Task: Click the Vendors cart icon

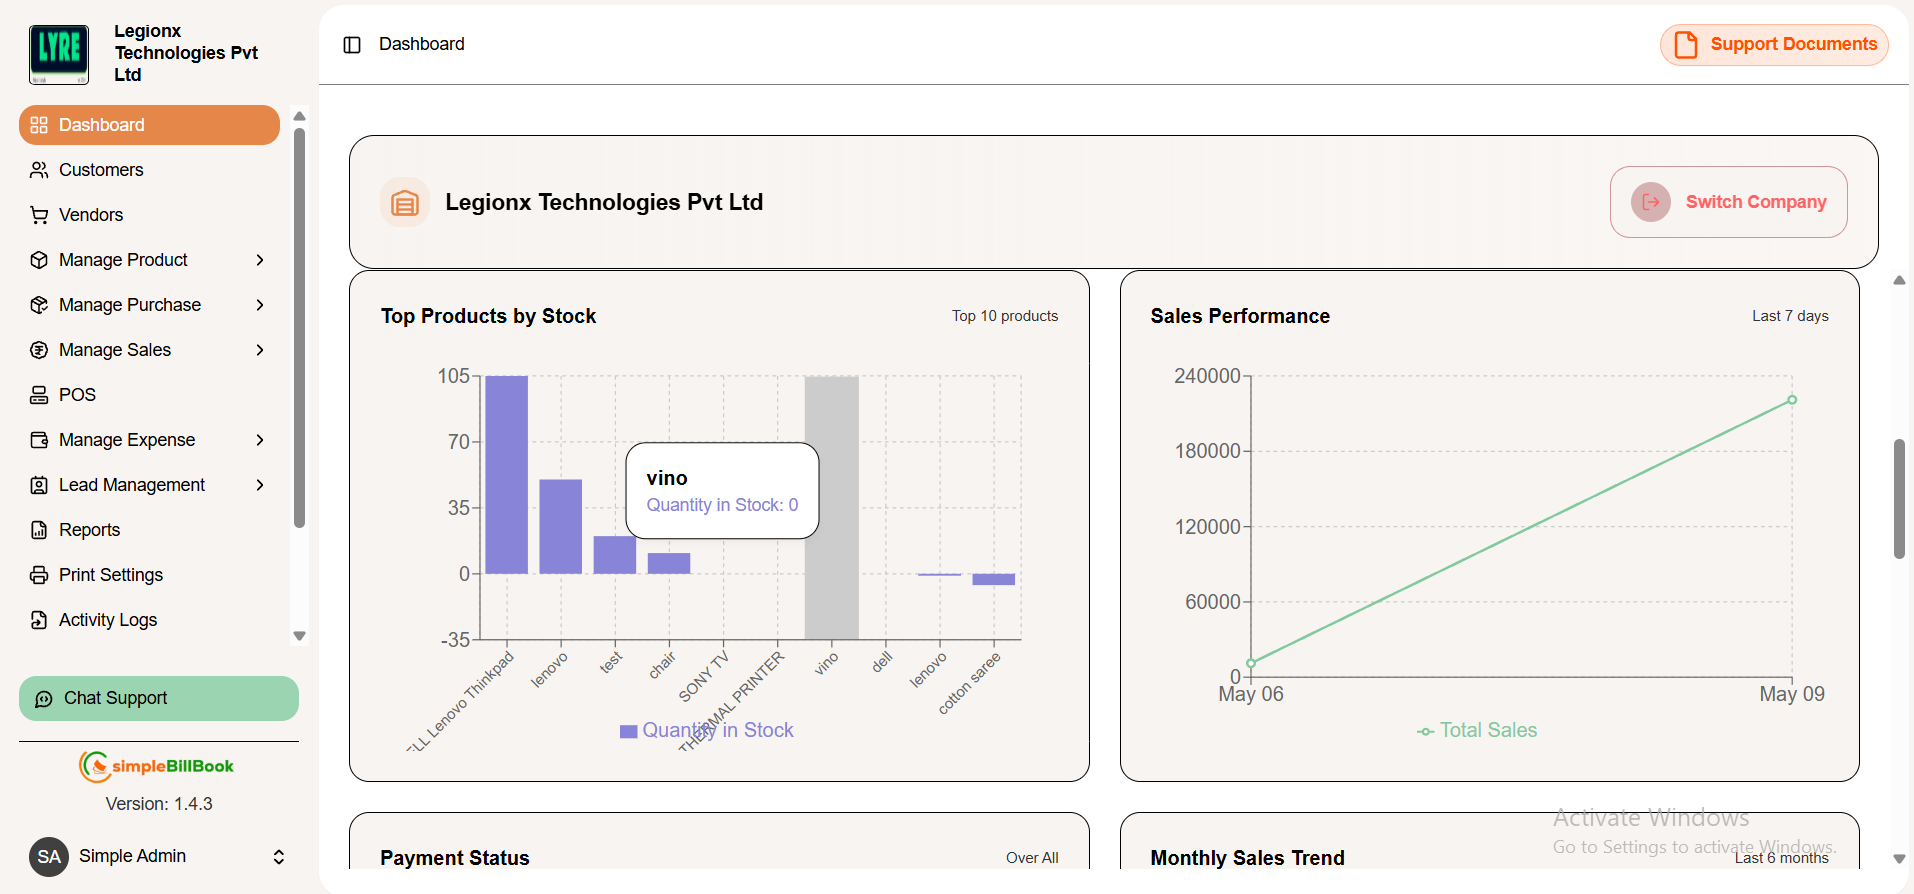Action: pos(39,215)
